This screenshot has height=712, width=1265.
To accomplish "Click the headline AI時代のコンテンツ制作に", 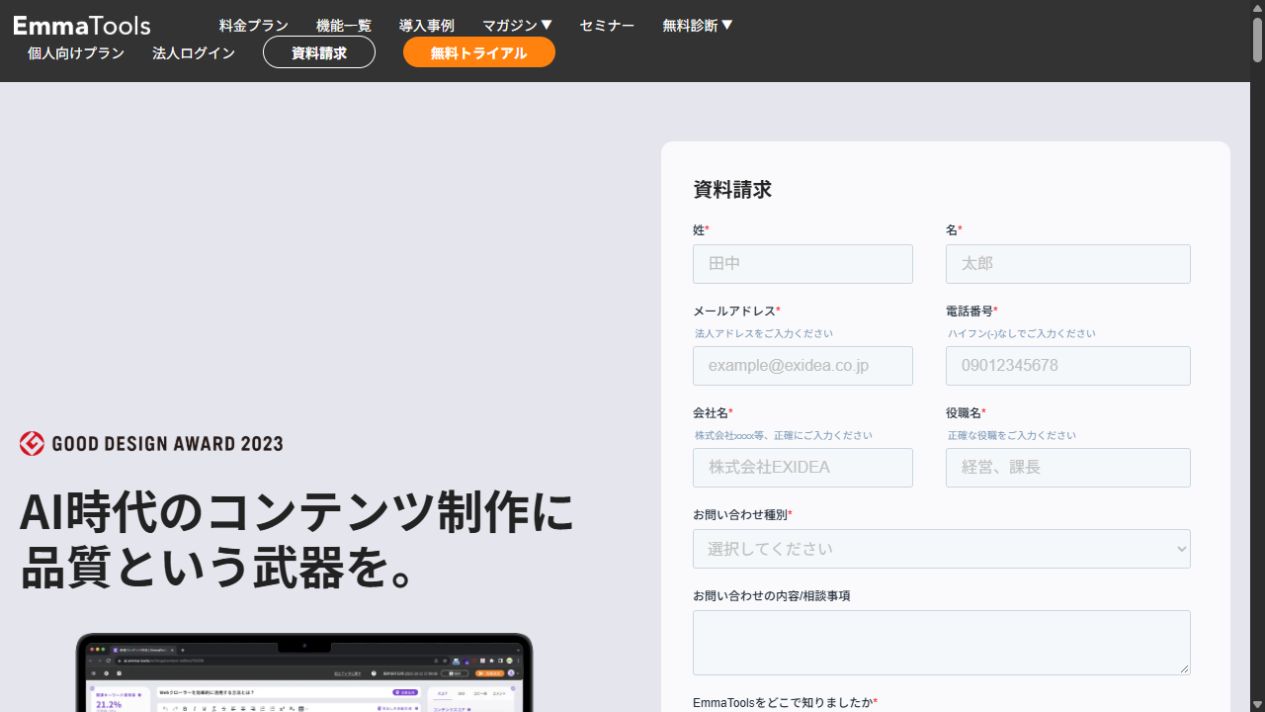I will tap(297, 512).
